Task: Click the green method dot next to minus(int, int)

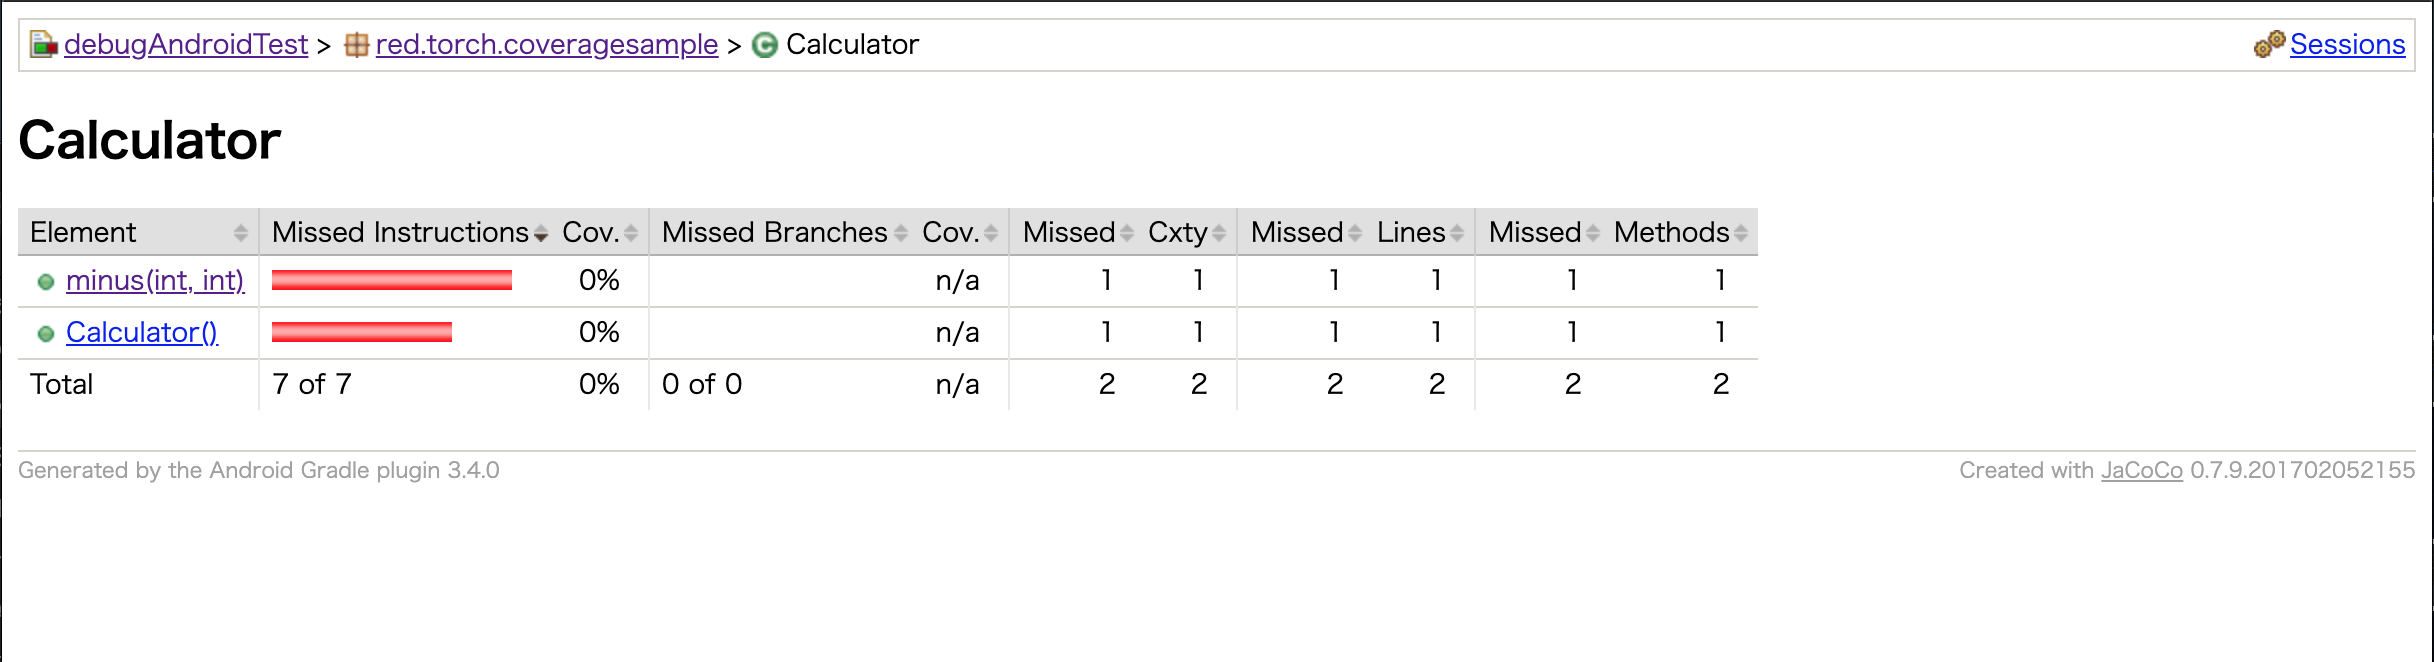Action: click(45, 282)
